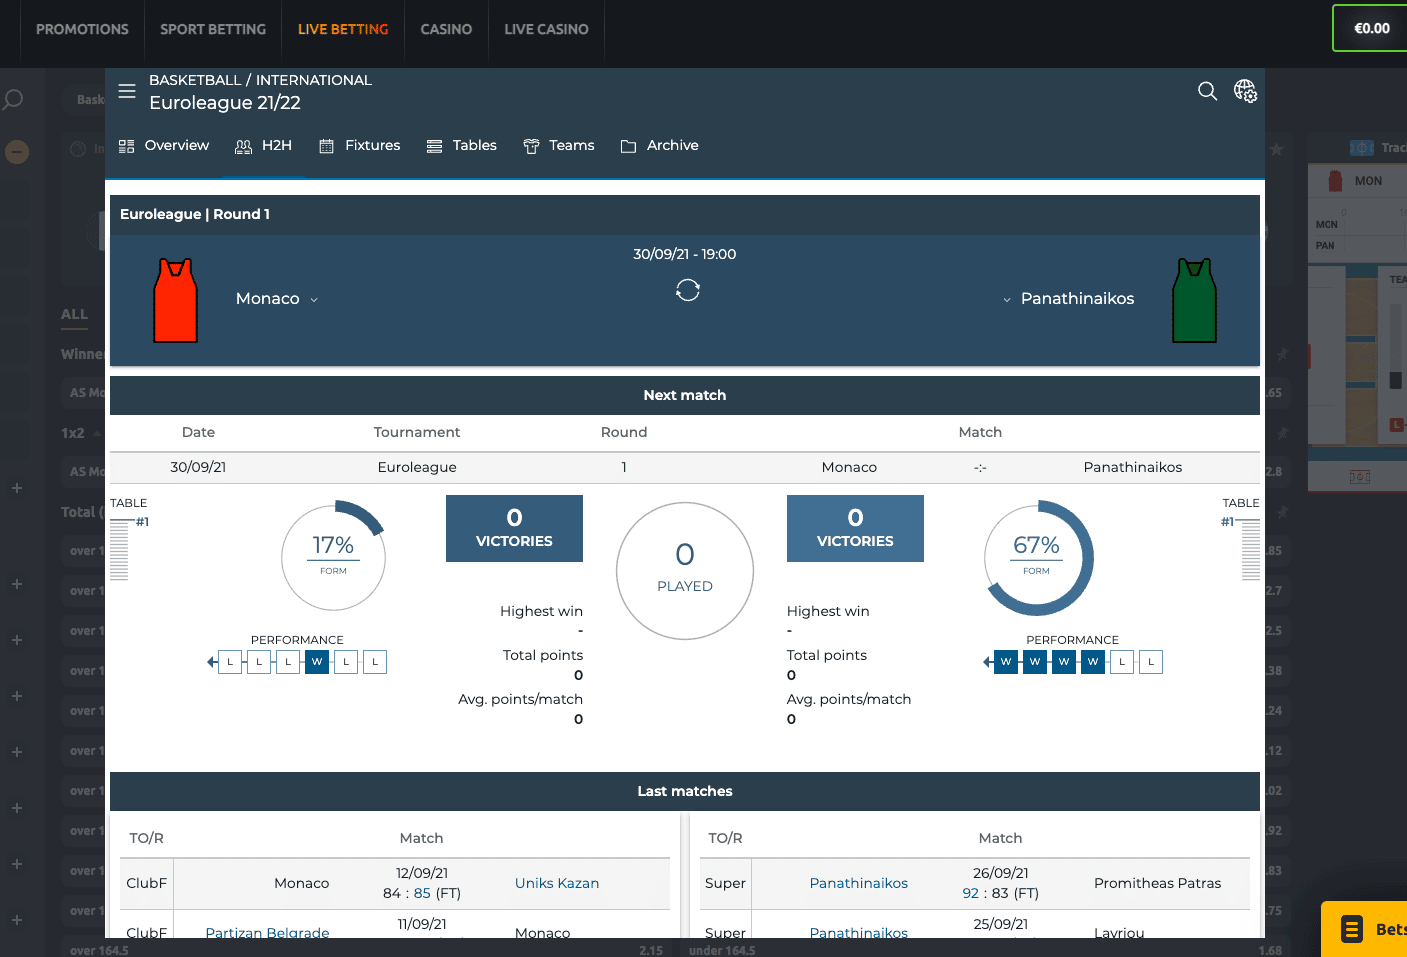Screen dimensions: 1407x957
Task: Click the left arrow beside Panathinaikos performance
Action: tap(988, 662)
